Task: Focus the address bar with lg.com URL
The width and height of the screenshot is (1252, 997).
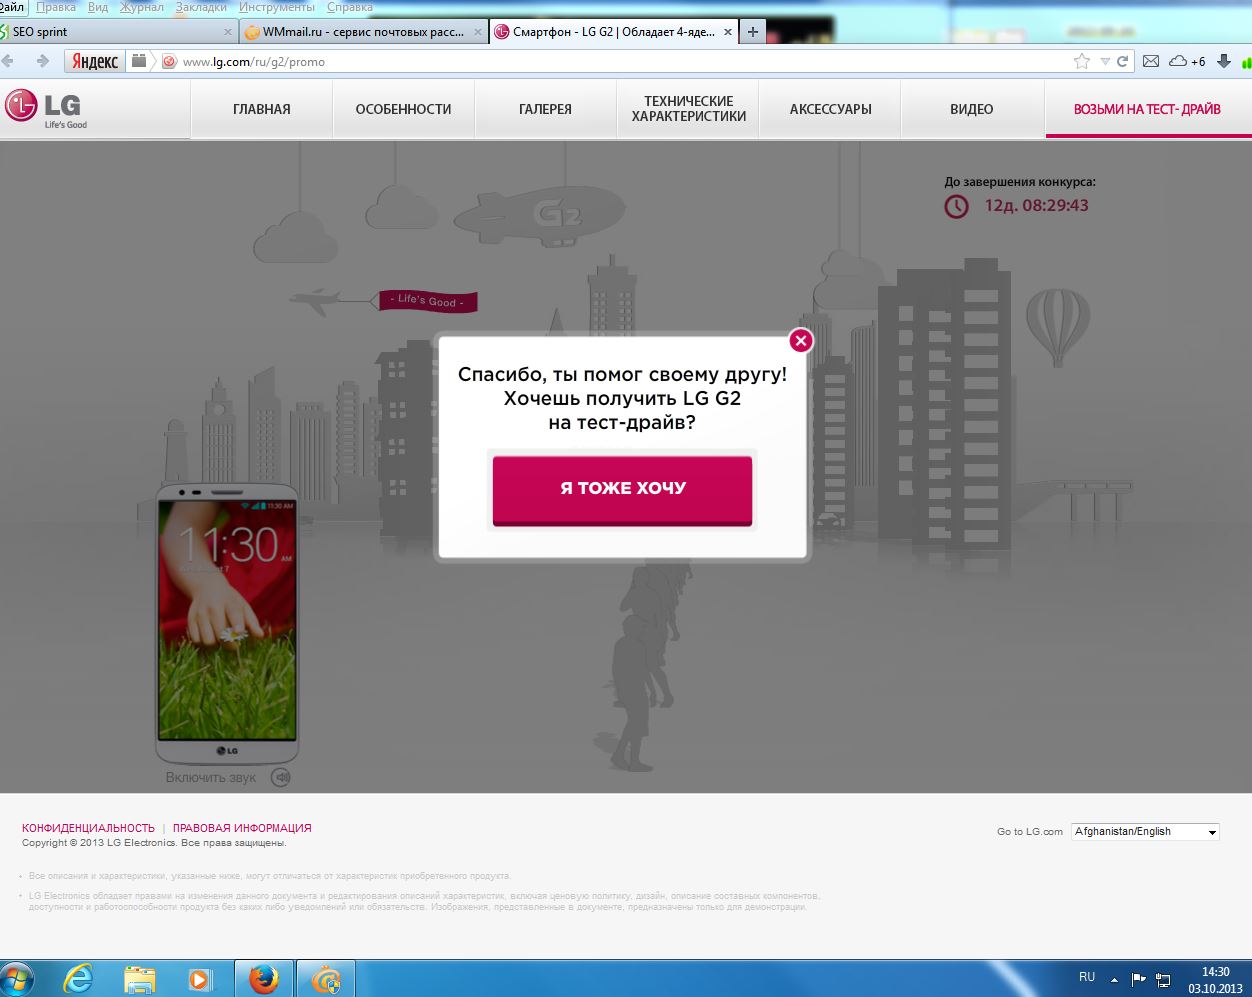Action: tap(620, 62)
